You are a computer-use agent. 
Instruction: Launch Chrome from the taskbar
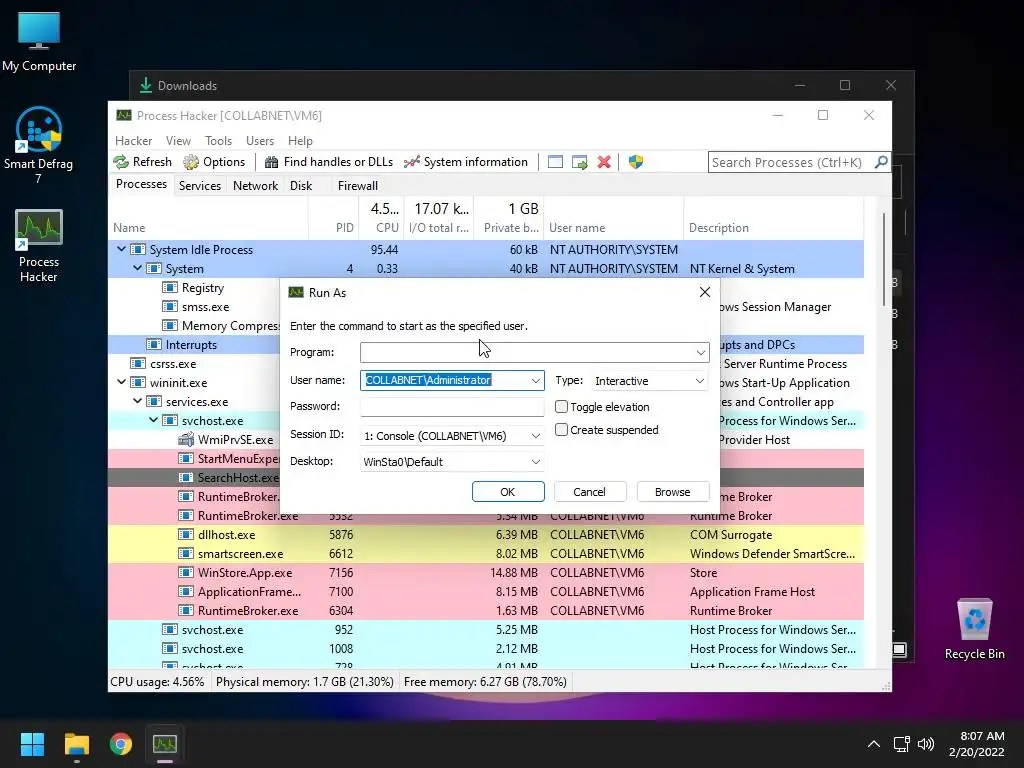121,744
